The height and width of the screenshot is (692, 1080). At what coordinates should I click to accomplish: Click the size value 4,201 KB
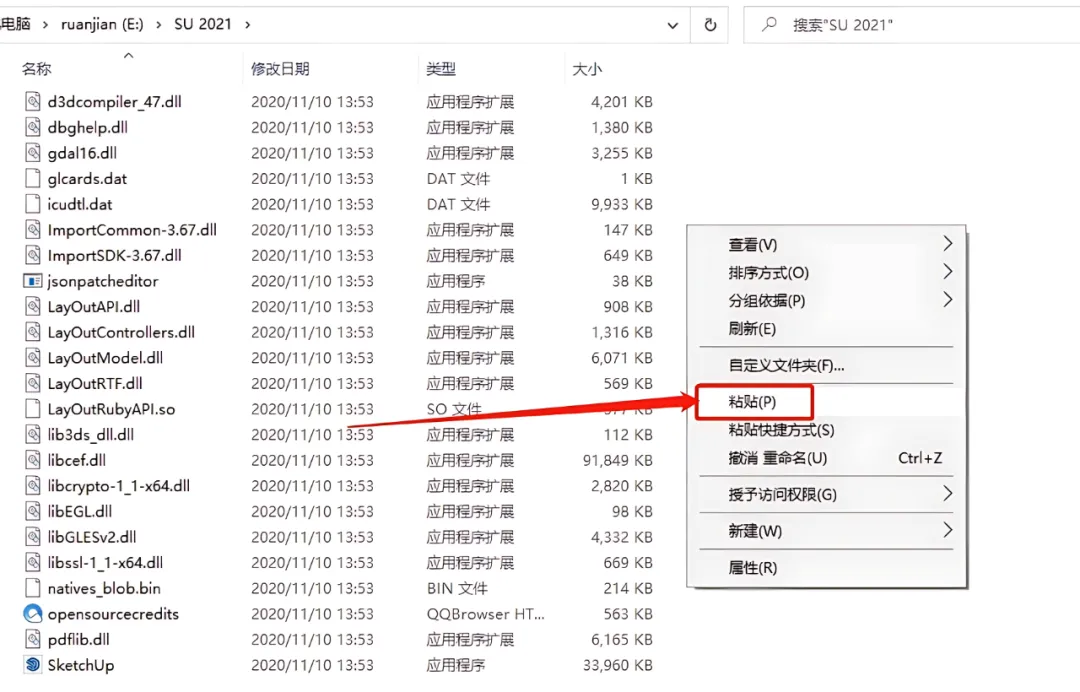pos(621,102)
